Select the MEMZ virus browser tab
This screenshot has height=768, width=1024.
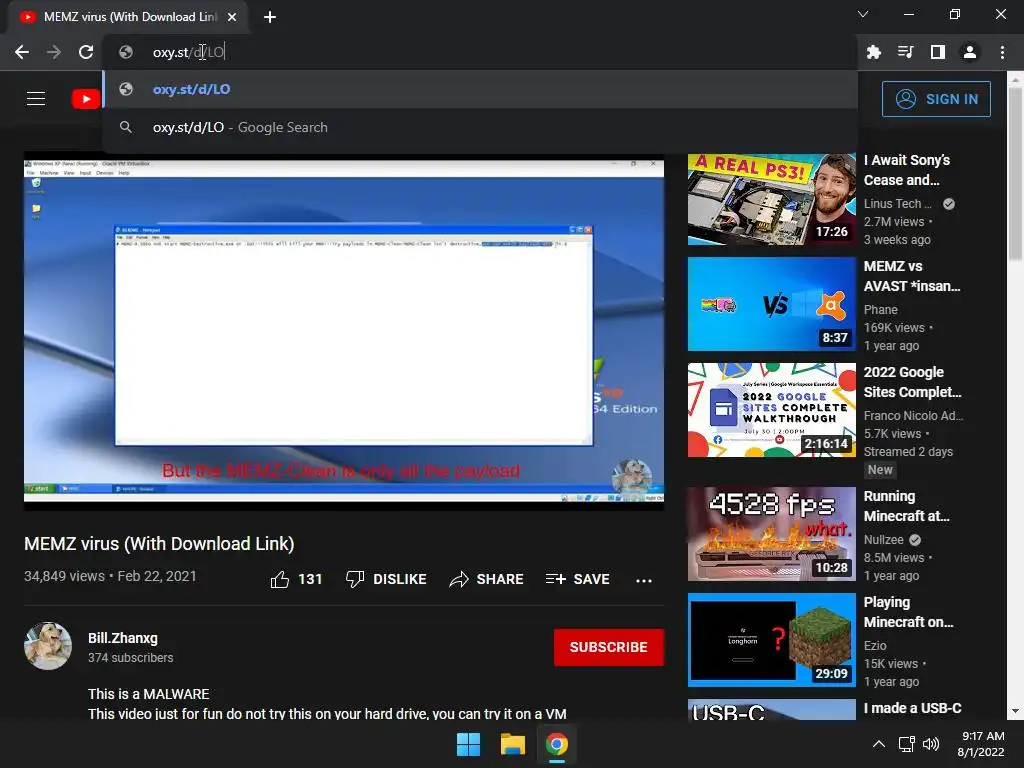click(129, 17)
